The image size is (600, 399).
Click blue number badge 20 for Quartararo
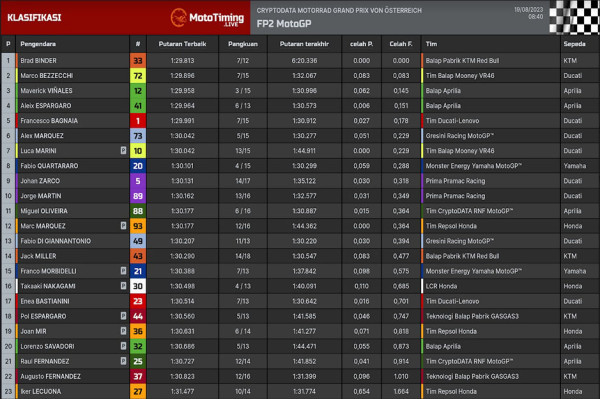[138, 166]
